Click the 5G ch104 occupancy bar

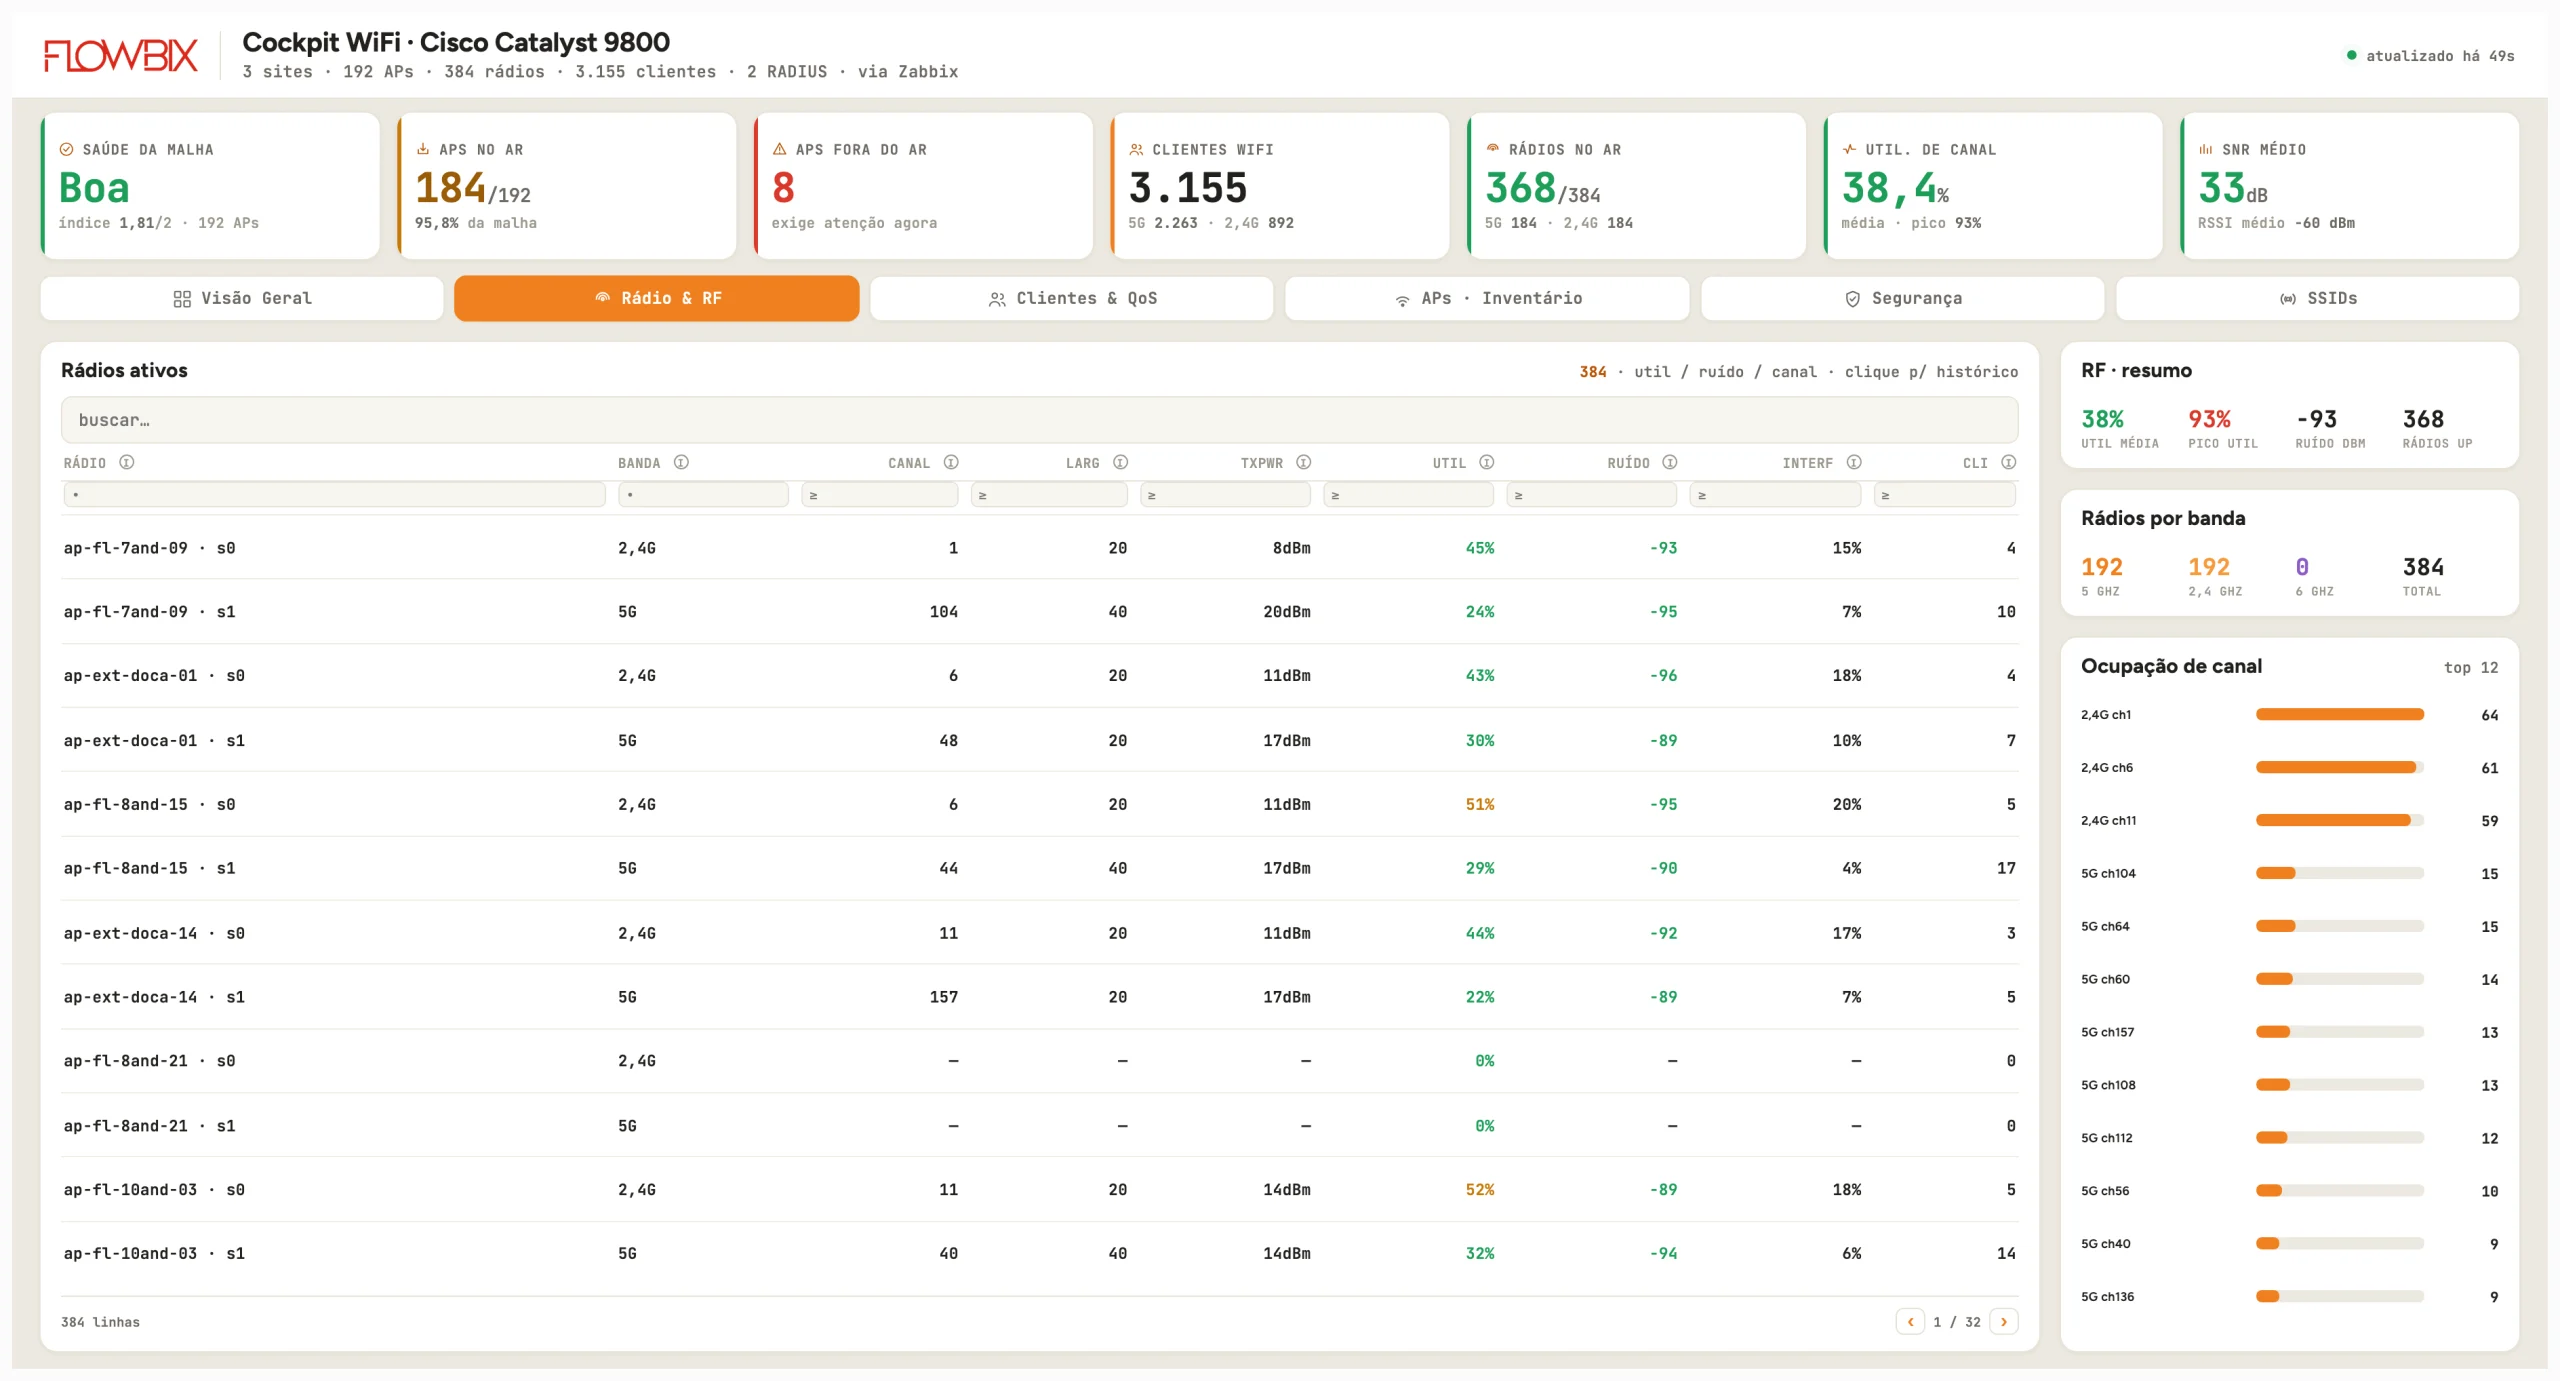click(x=2340, y=873)
